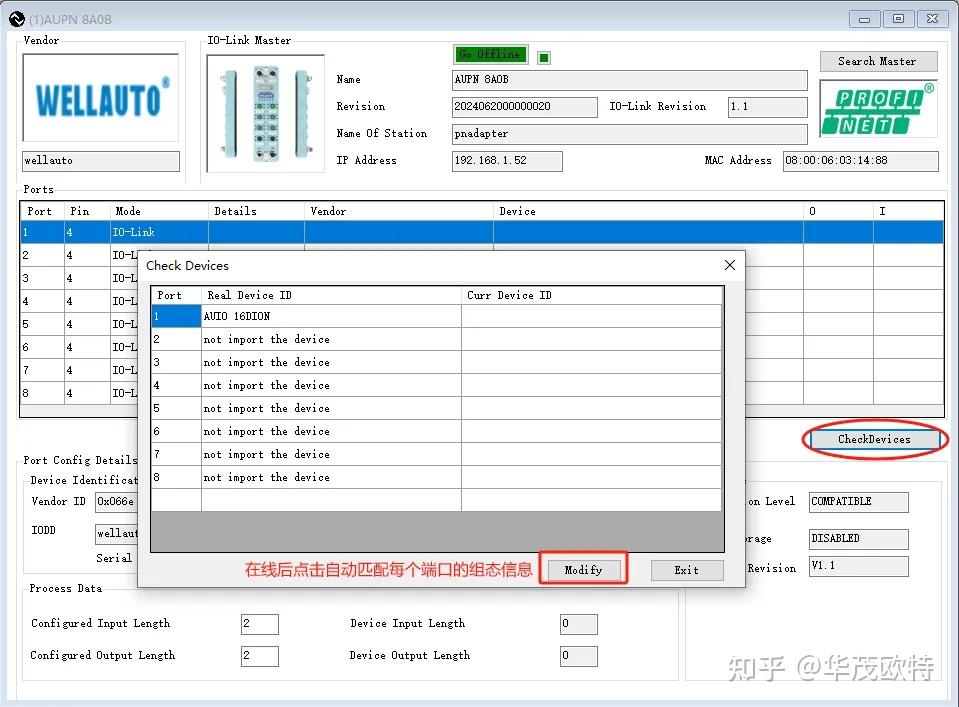Image resolution: width=959 pixels, height=707 pixels.
Task: Select port 8 'not import the device' row
Action: (437, 477)
